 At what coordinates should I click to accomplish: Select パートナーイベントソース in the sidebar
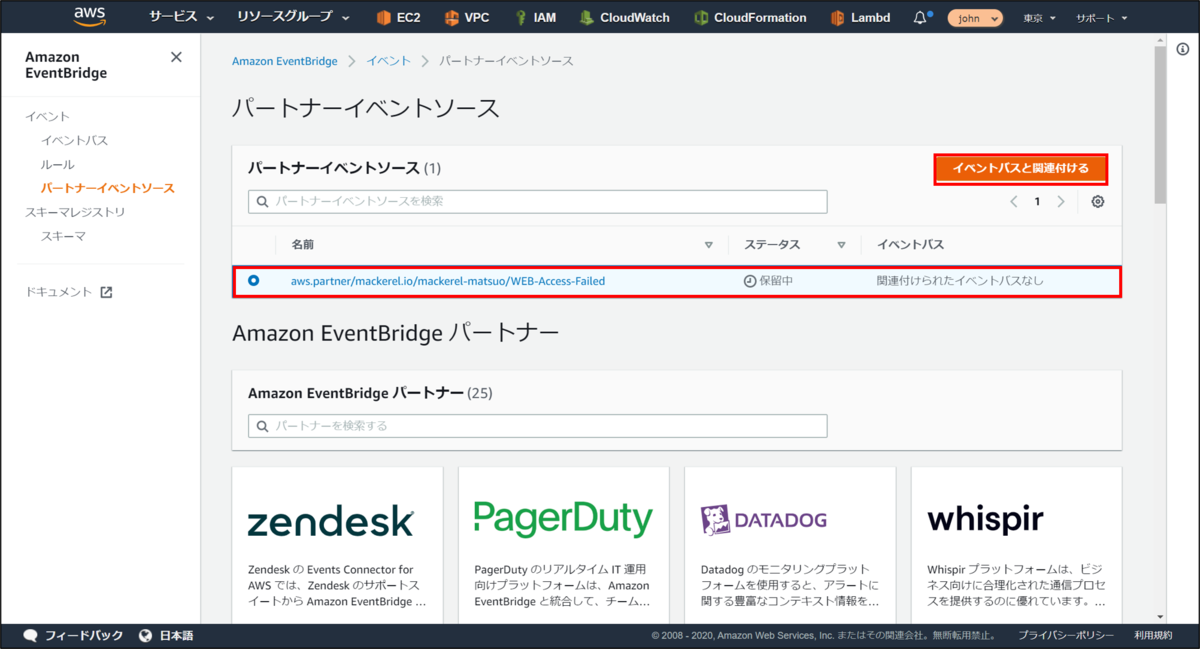point(107,188)
